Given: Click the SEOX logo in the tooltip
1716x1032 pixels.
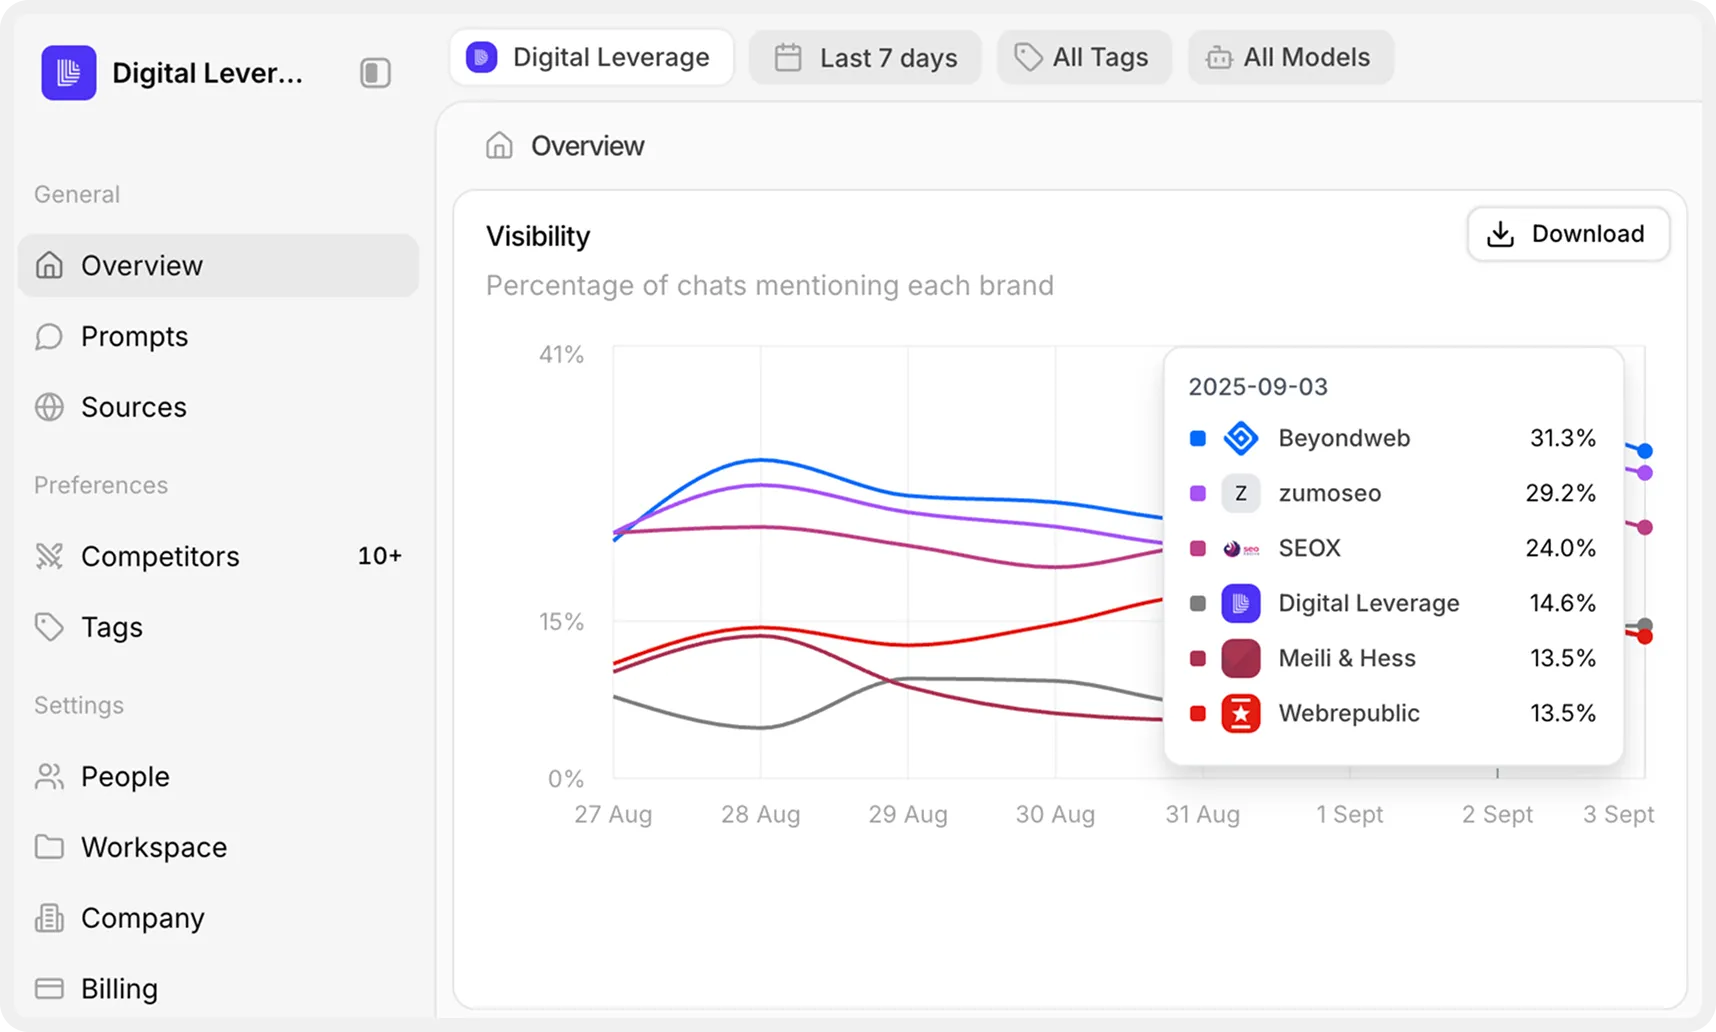Looking at the screenshot, I should pyautogui.click(x=1241, y=548).
